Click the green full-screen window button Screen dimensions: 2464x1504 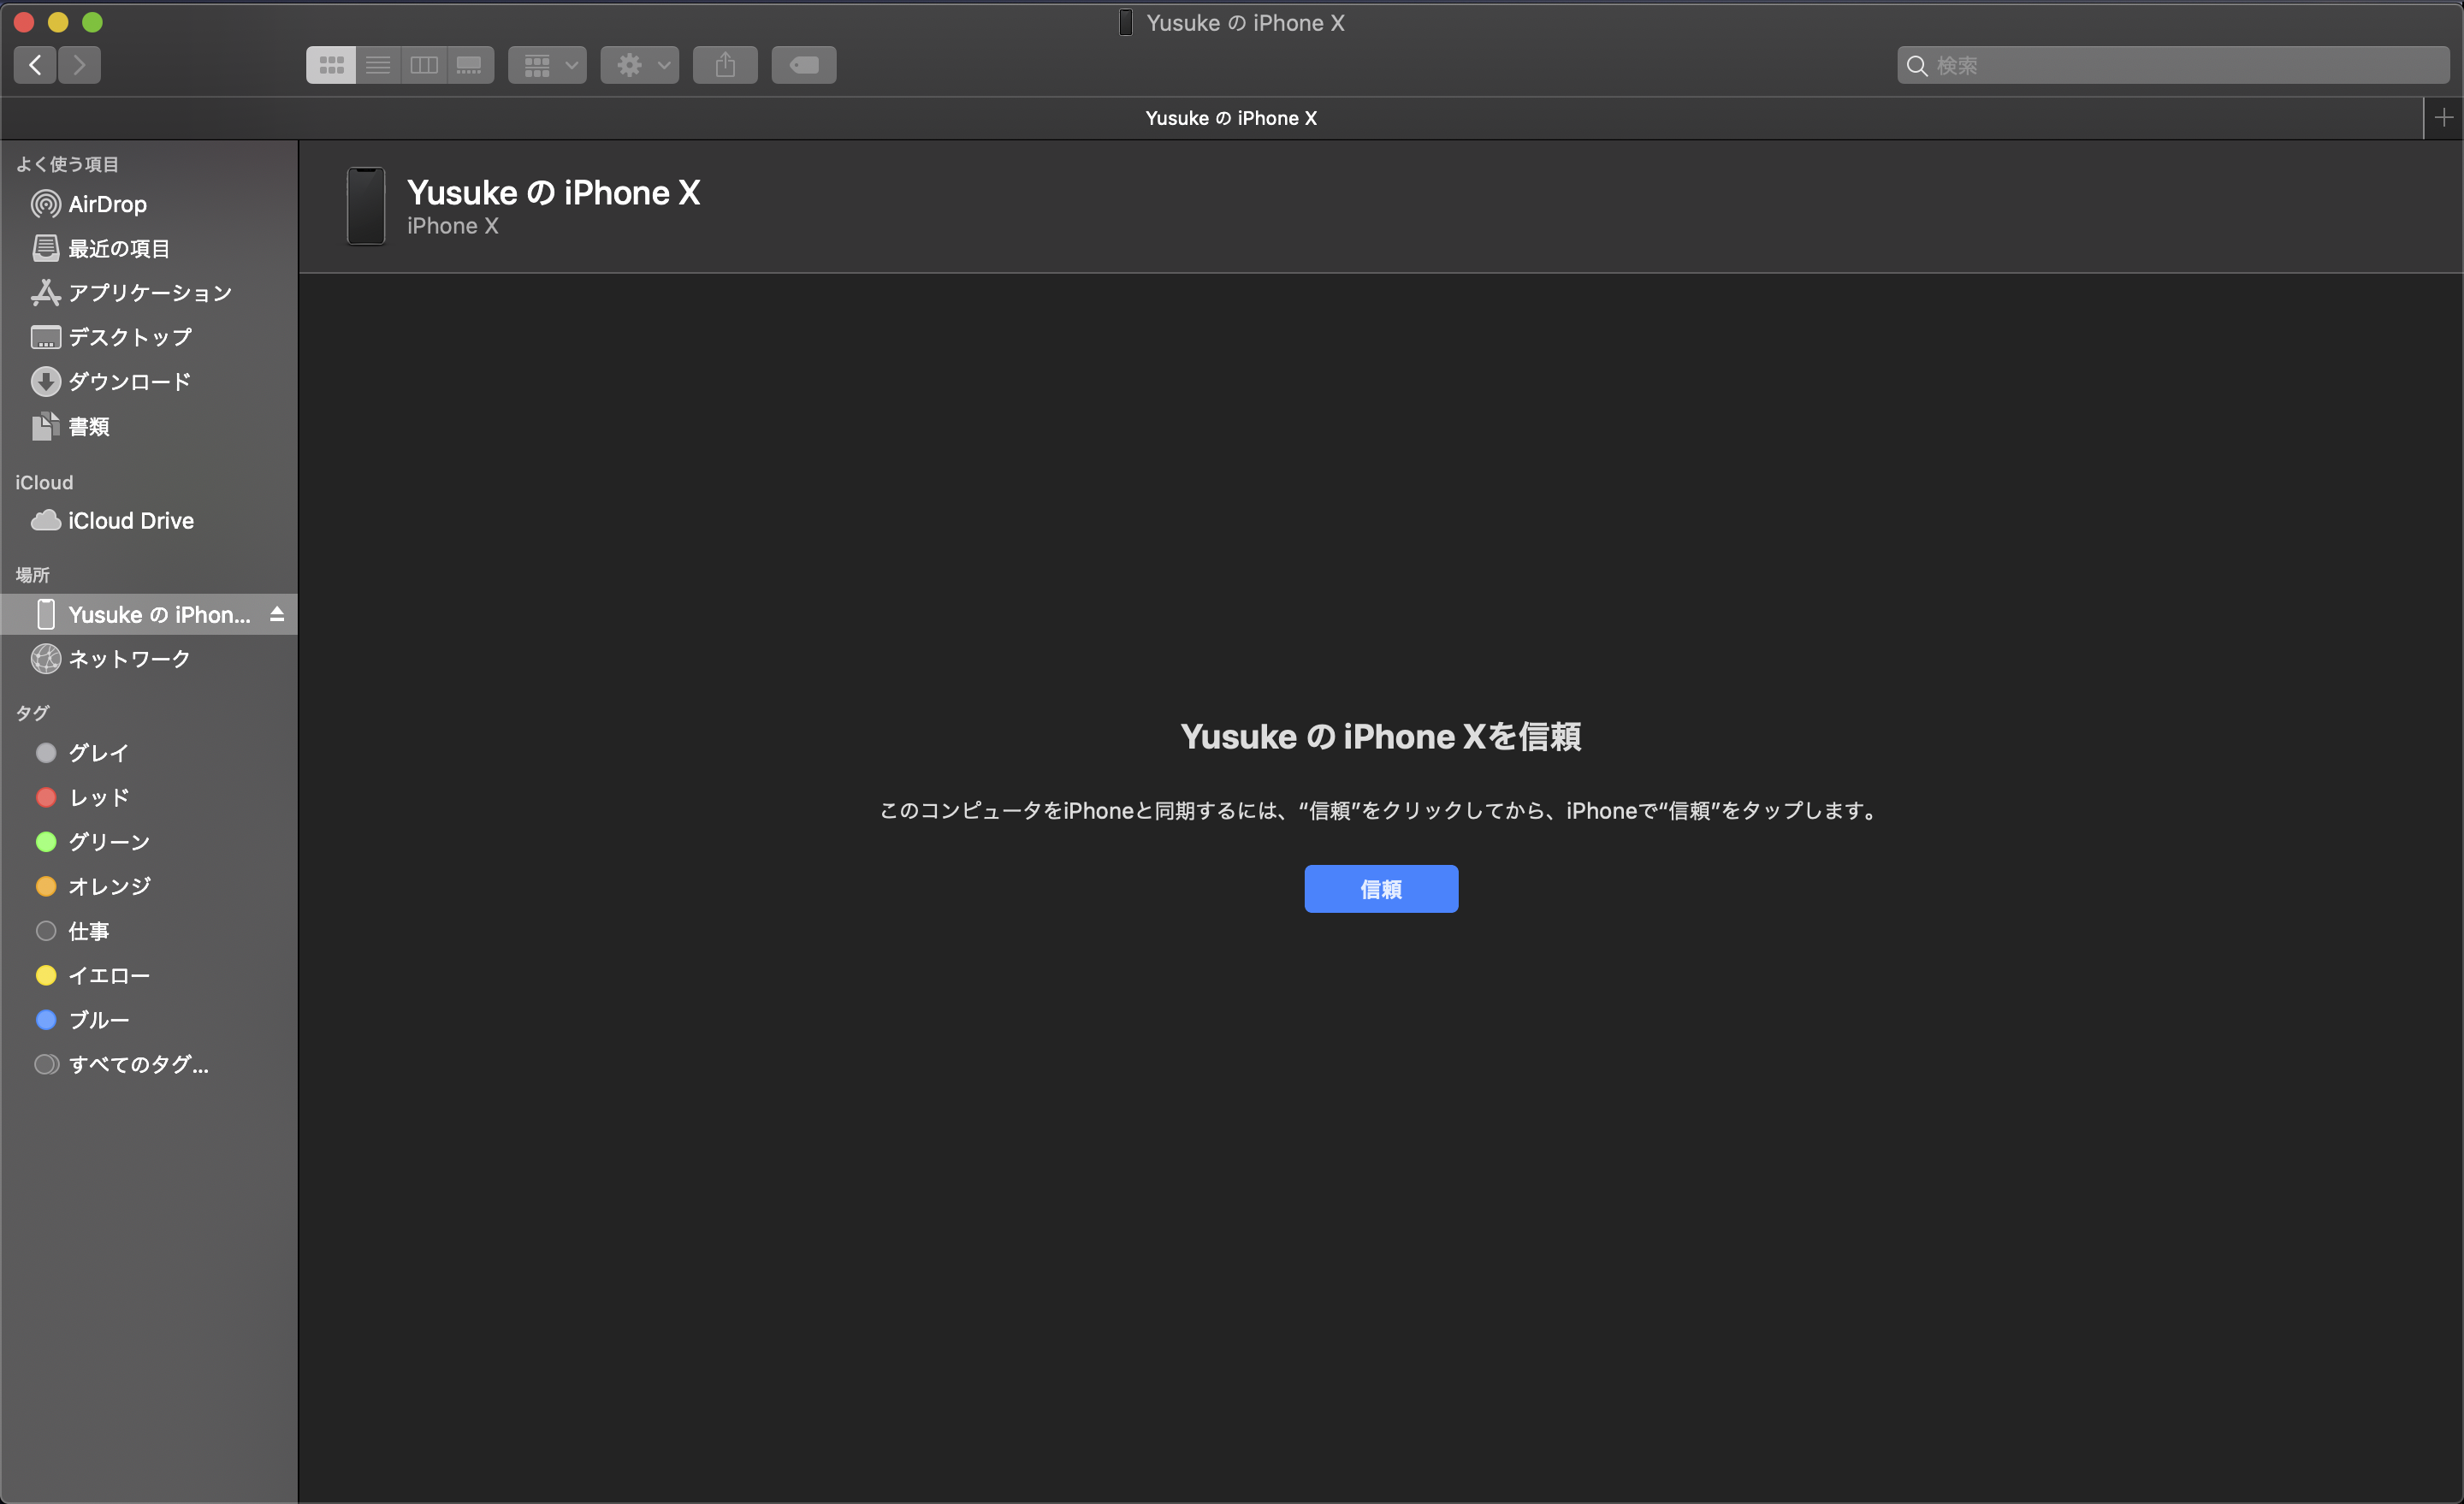92,22
